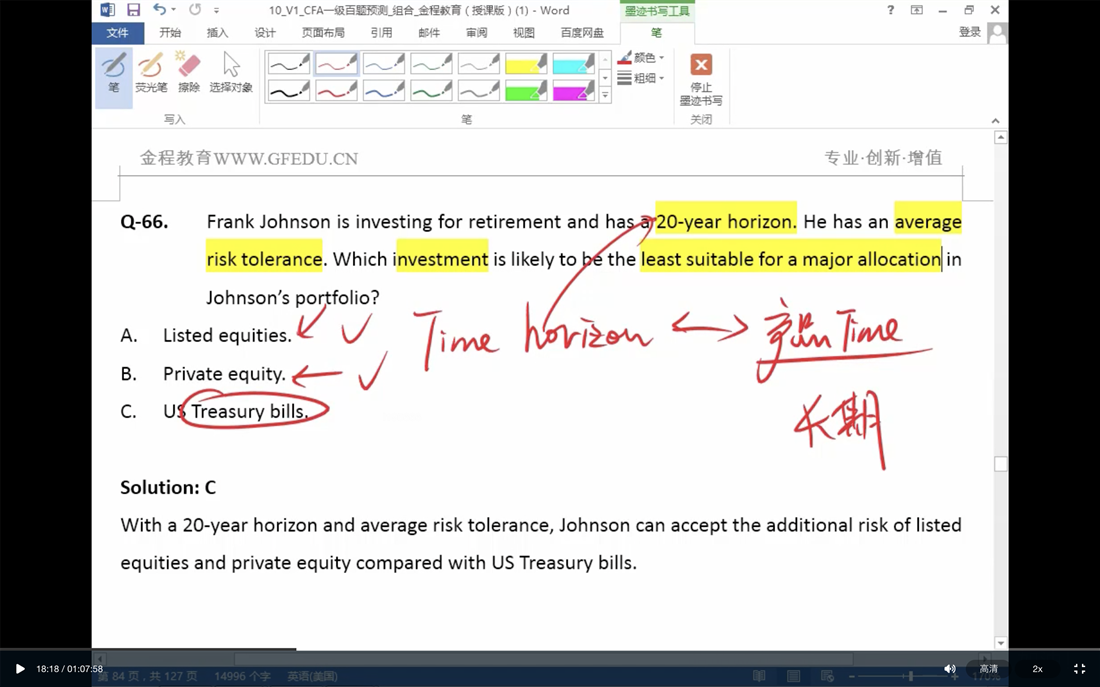1100x687 pixels.
Task: Choose the yellow highlighter preset
Action: (x=526, y=63)
